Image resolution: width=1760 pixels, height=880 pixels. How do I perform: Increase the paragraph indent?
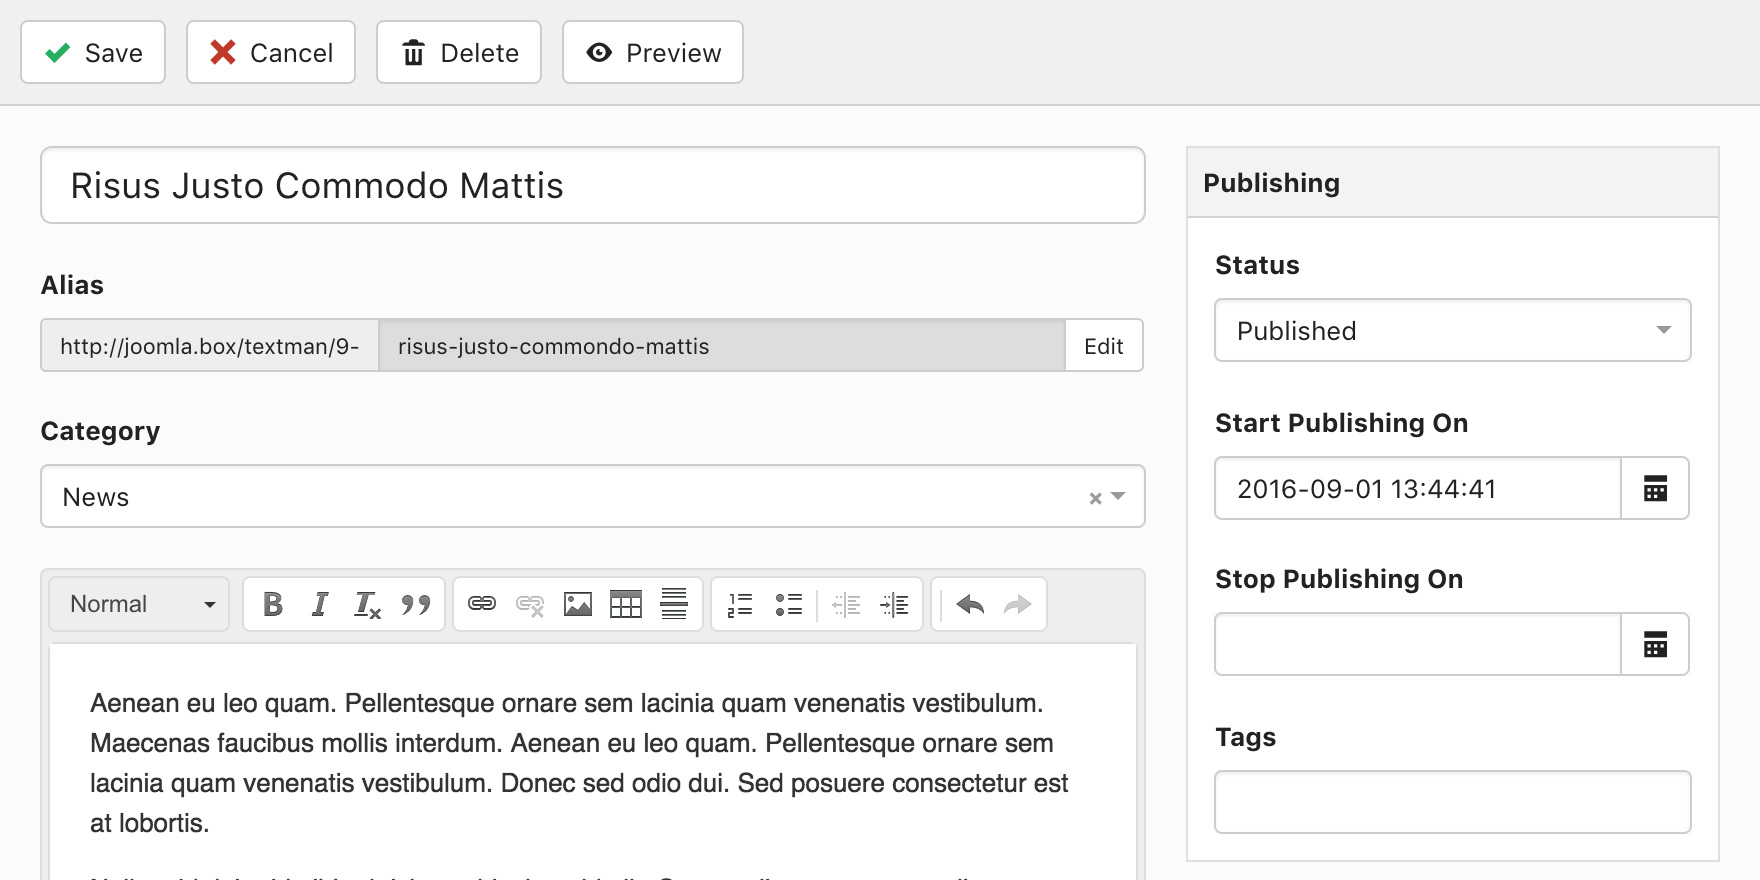coord(894,604)
